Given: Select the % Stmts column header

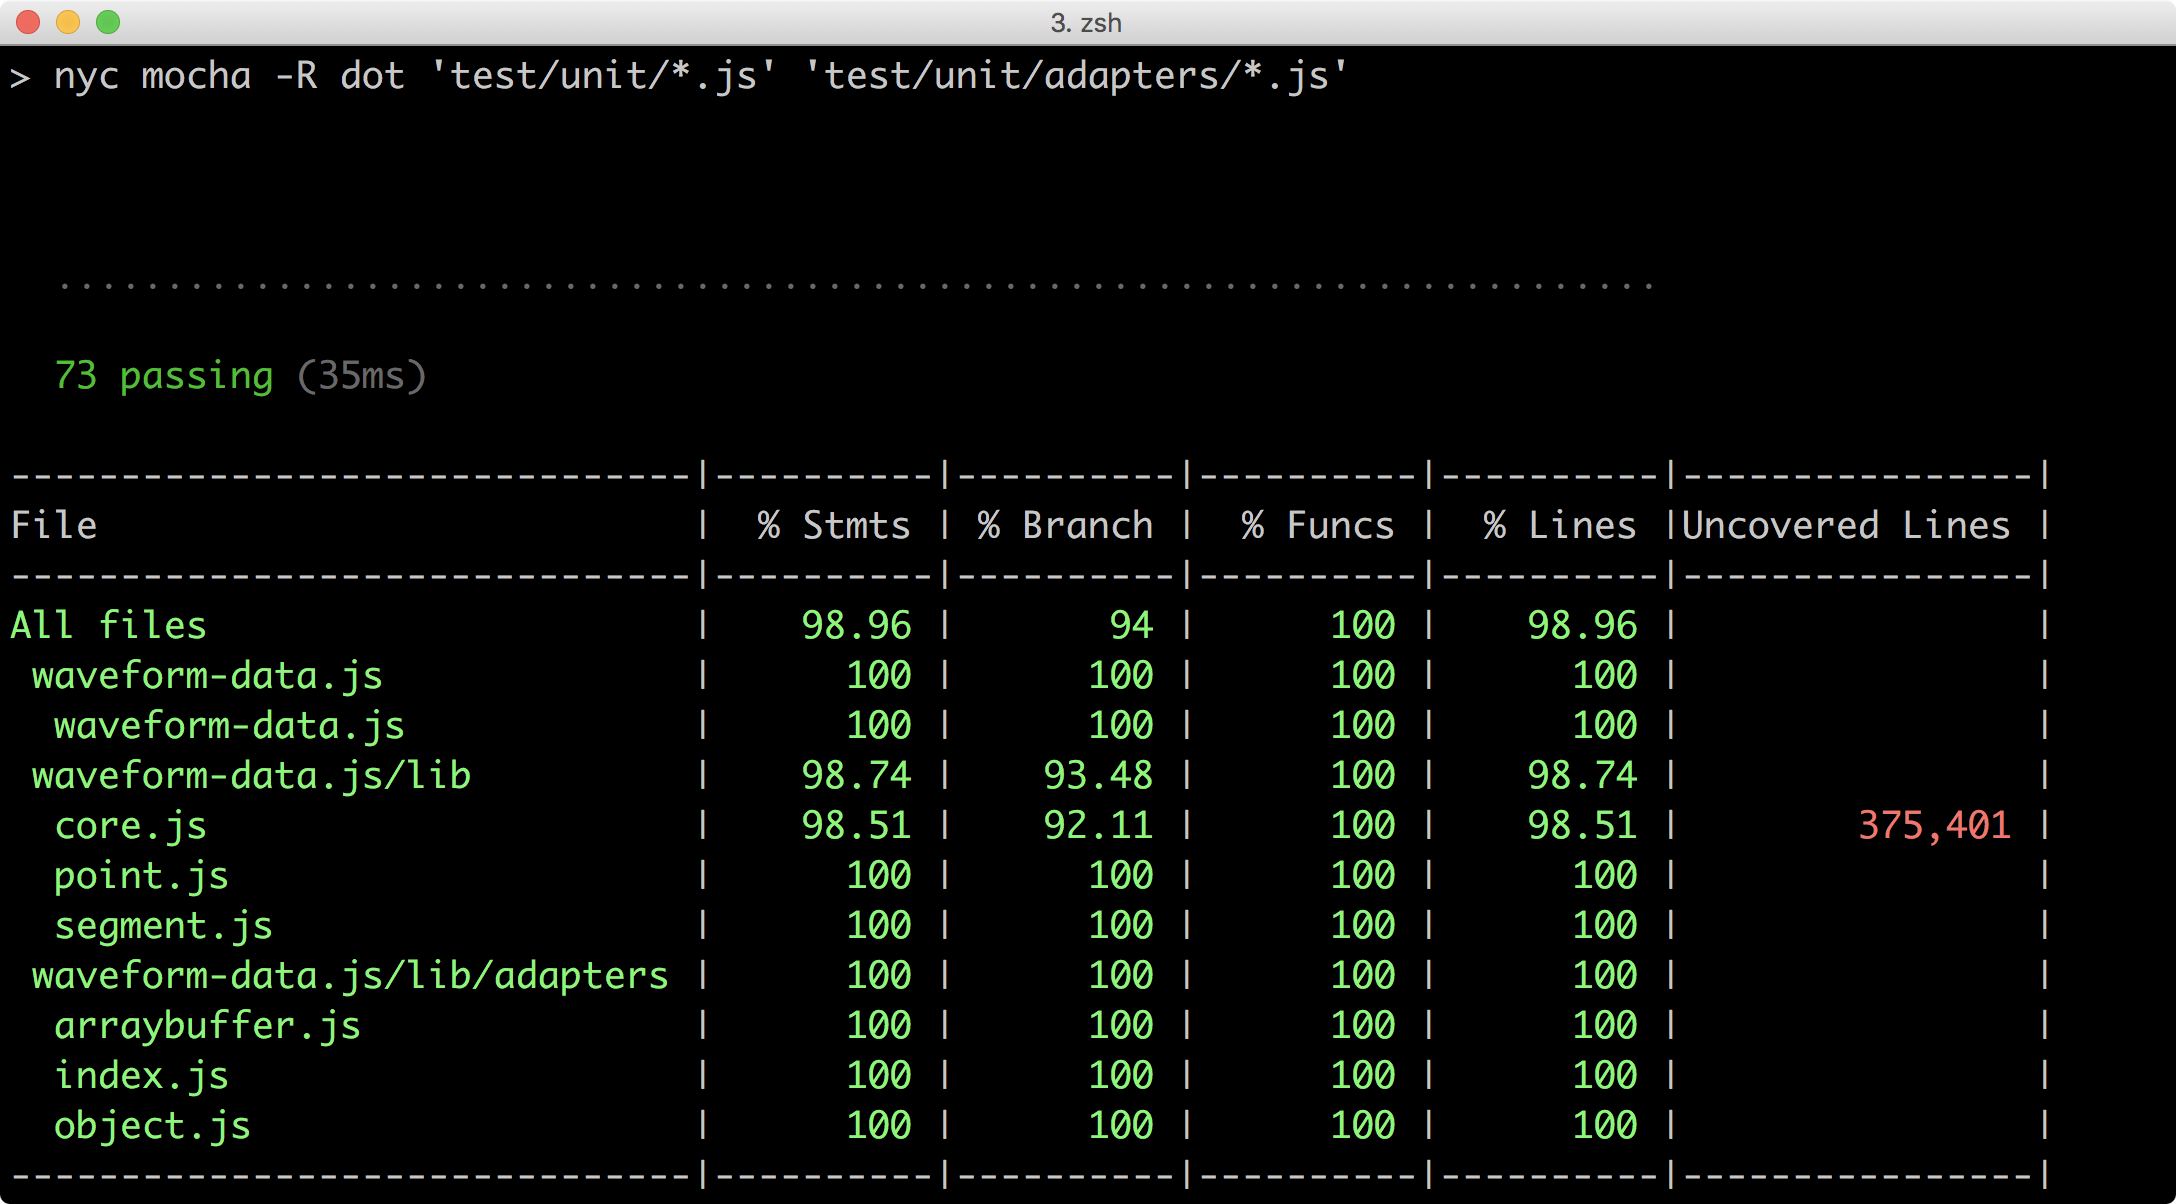Looking at the screenshot, I should click(x=834, y=525).
